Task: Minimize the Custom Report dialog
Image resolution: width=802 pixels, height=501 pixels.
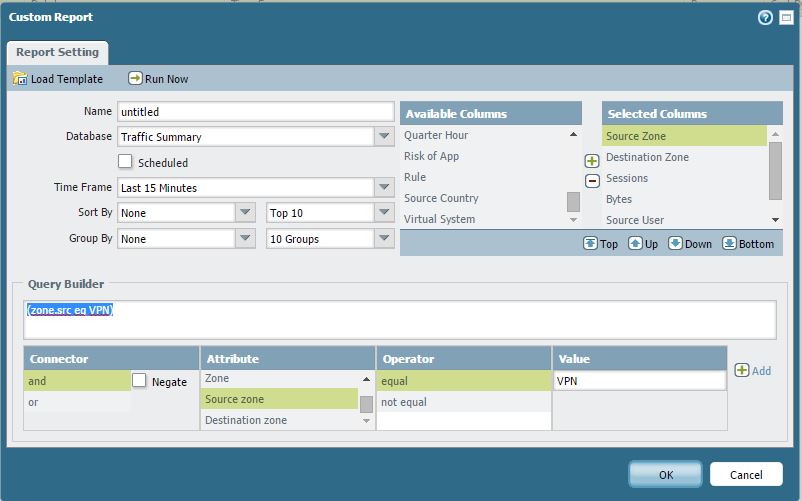Action: tap(786, 18)
